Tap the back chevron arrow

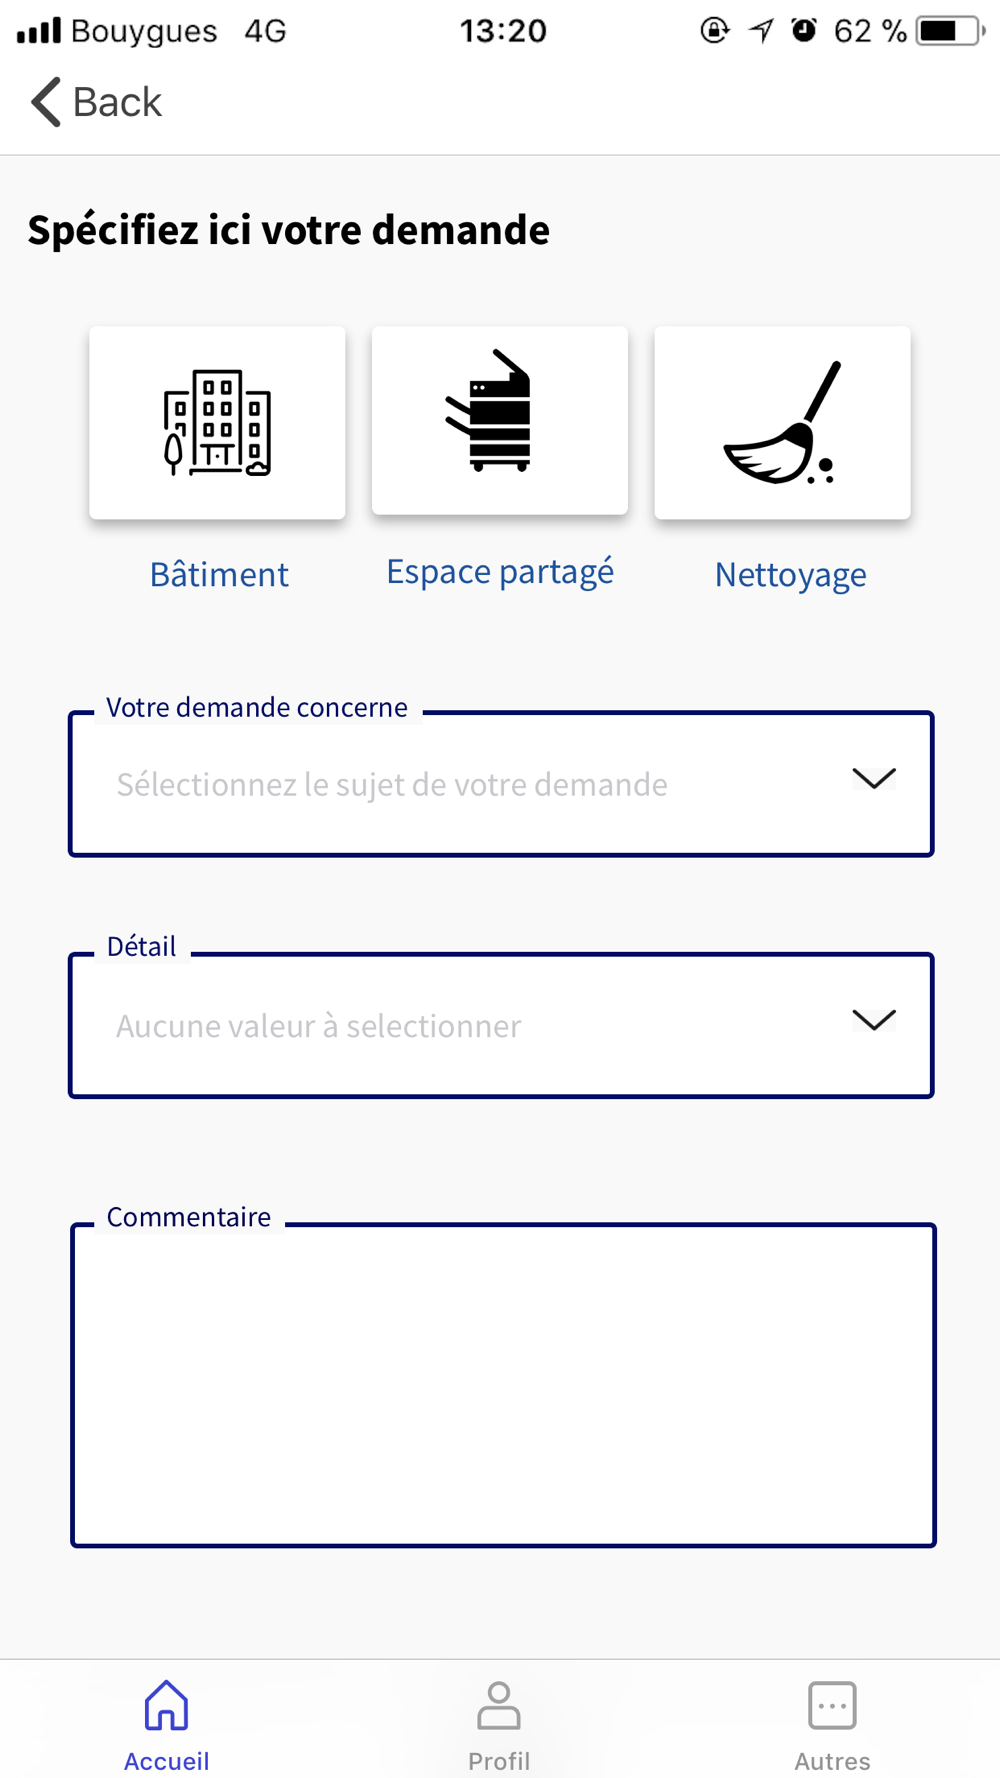tap(46, 101)
